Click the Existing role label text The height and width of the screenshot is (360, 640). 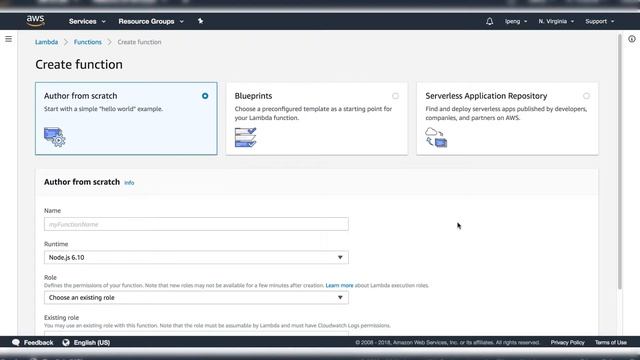(x=62, y=318)
